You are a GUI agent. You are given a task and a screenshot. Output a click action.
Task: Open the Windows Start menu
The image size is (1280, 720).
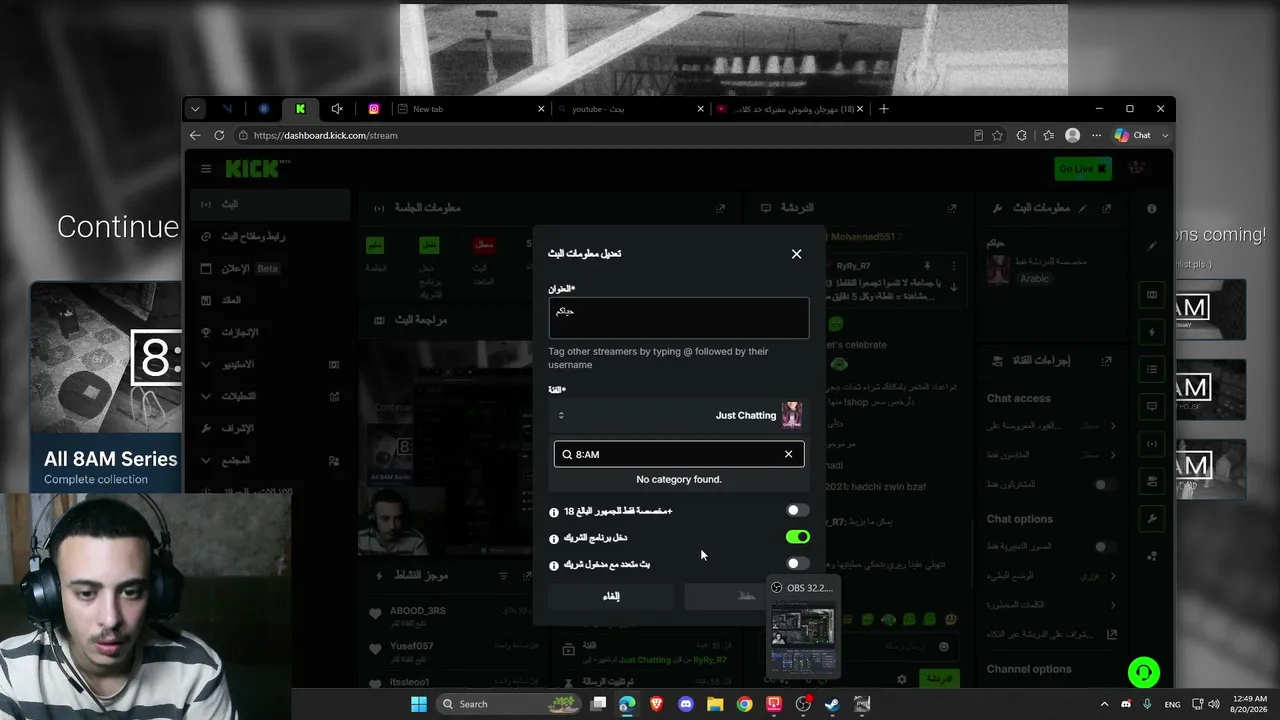418,704
